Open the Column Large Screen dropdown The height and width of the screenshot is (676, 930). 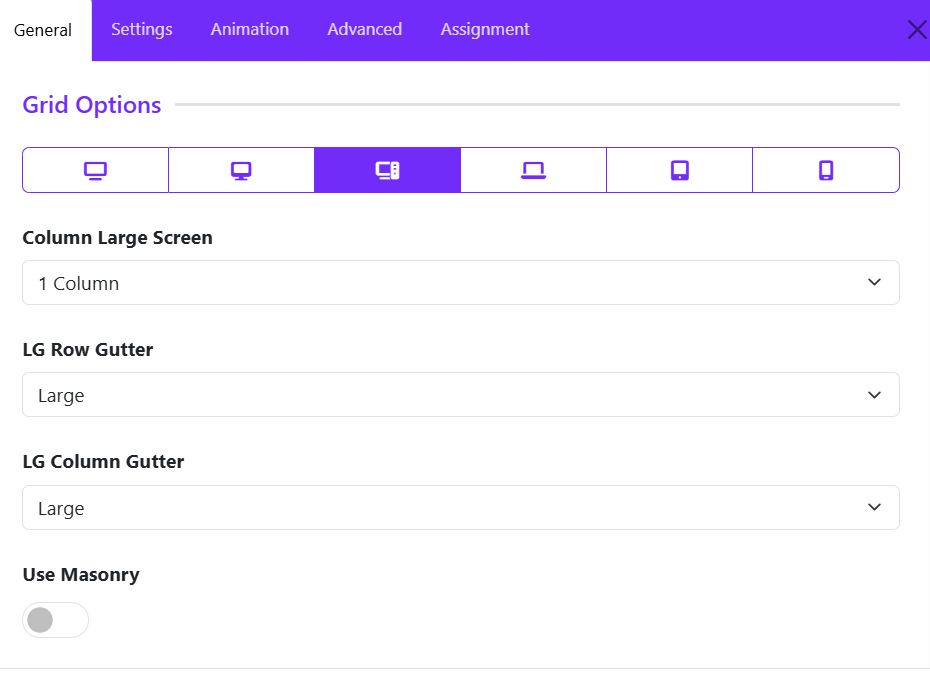[461, 283]
